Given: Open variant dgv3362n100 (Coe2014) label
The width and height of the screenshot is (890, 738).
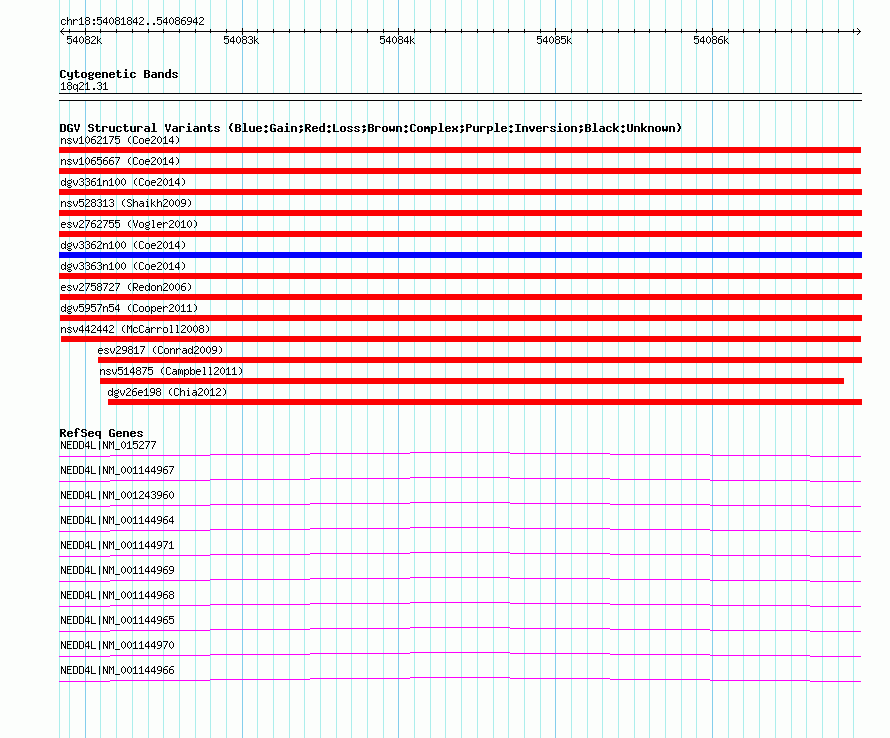Looking at the screenshot, I should (x=123, y=245).
